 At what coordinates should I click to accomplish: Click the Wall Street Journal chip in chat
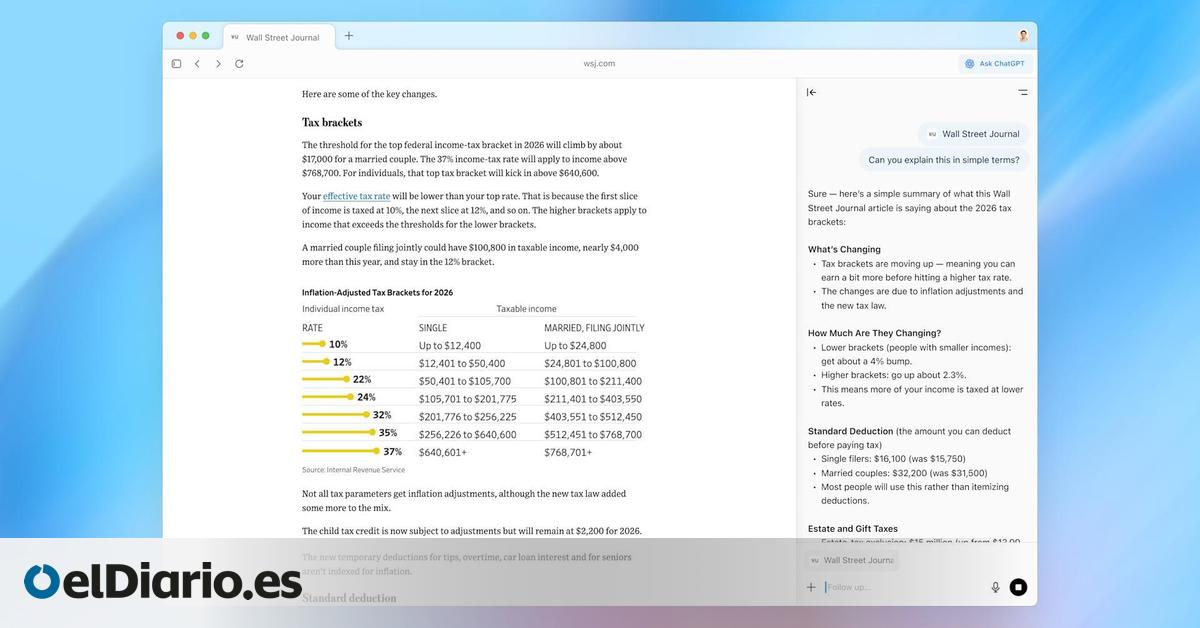coord(973,134)
